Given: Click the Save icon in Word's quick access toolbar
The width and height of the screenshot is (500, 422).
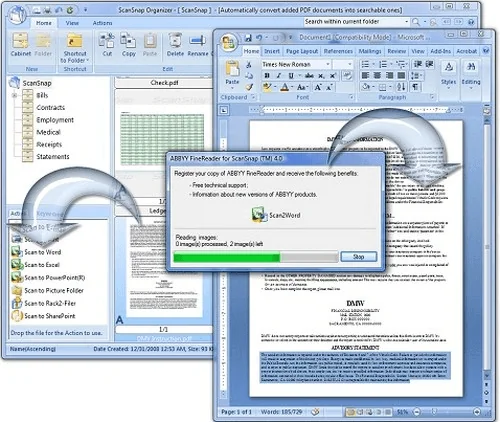Looking at the screenshot, I should pyautogui.click(x=248, y=38).
